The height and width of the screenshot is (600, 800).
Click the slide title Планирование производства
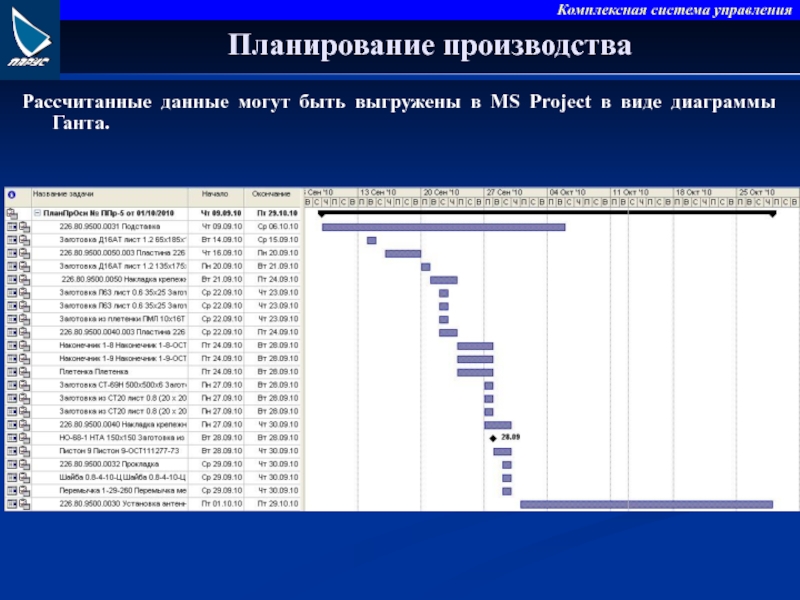coord(430,45)
